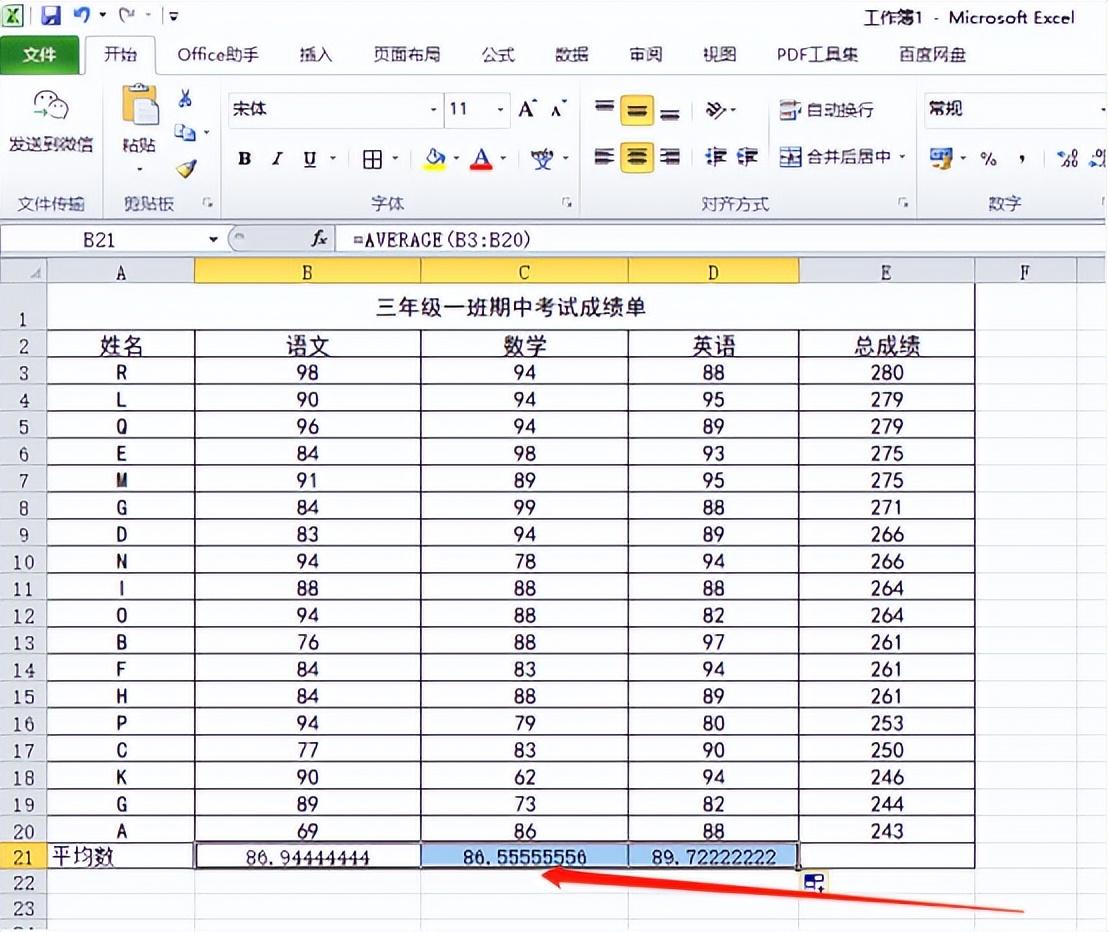Screen dimensions: 1108x932
Task: Click the Send to WeChat icon
Action: point(51,106)
